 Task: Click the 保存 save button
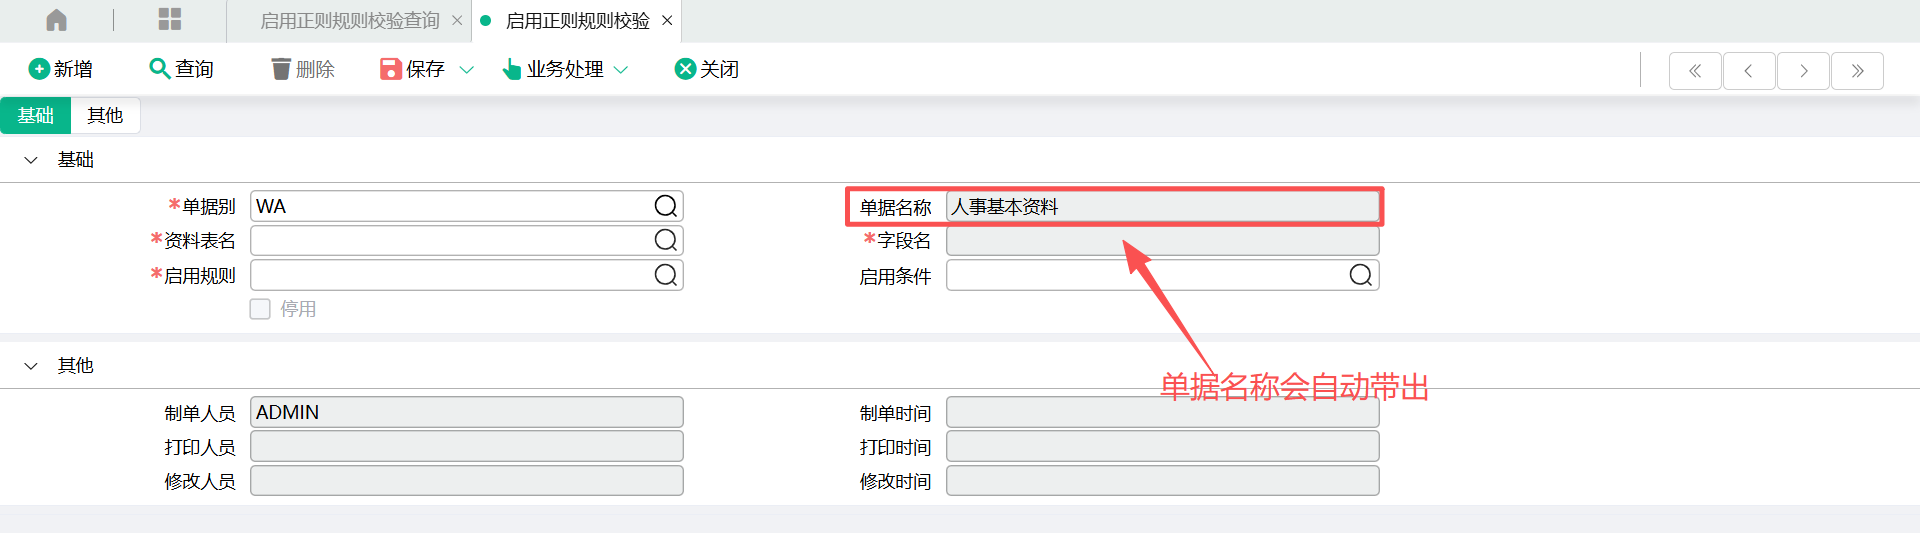(413, 69)
